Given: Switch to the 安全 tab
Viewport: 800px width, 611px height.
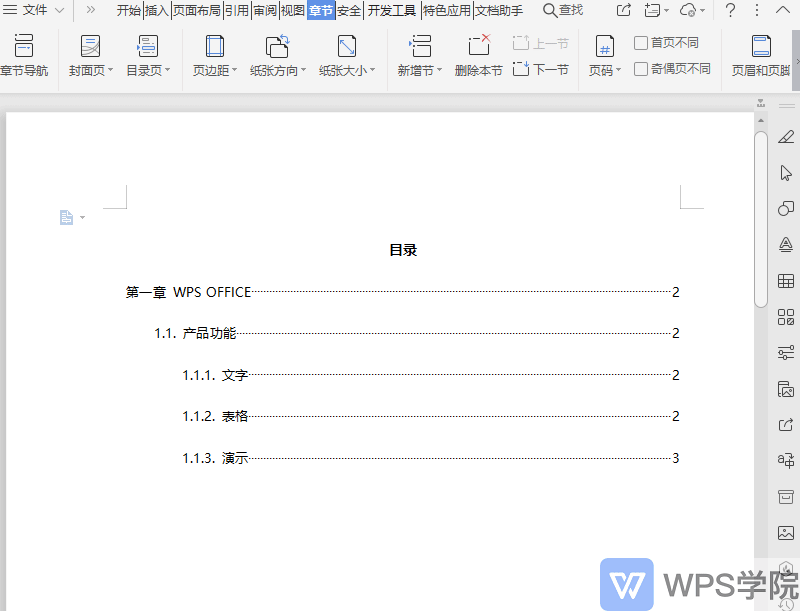Looking at the screenshot, I should [x=349, y=10].
